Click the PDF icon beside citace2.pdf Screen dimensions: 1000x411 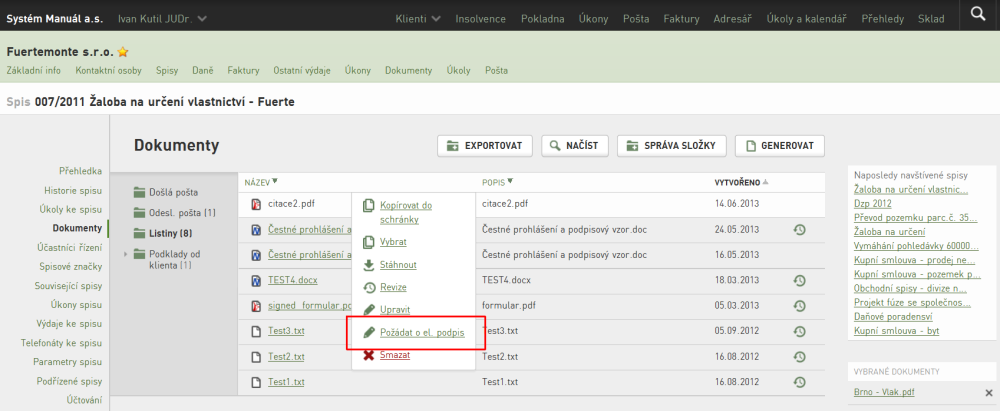click(256, 204)
